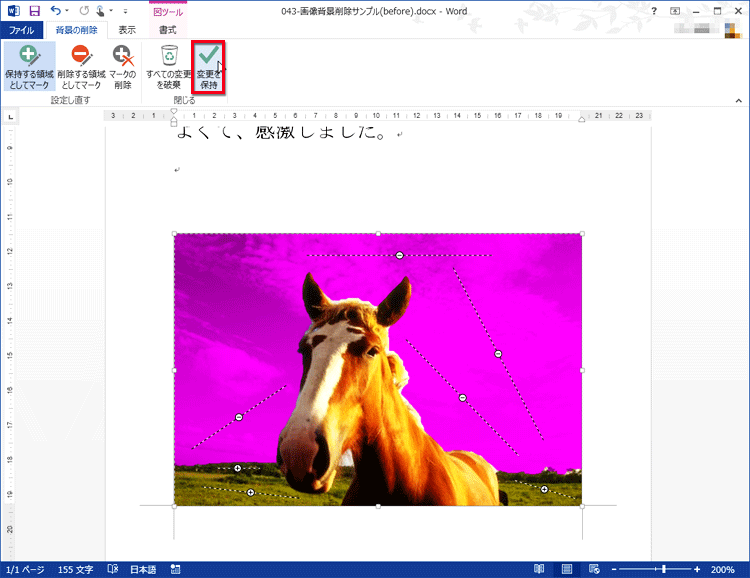Click macro recording icon in status bar
Screen dimensions: 750x578
176,569
